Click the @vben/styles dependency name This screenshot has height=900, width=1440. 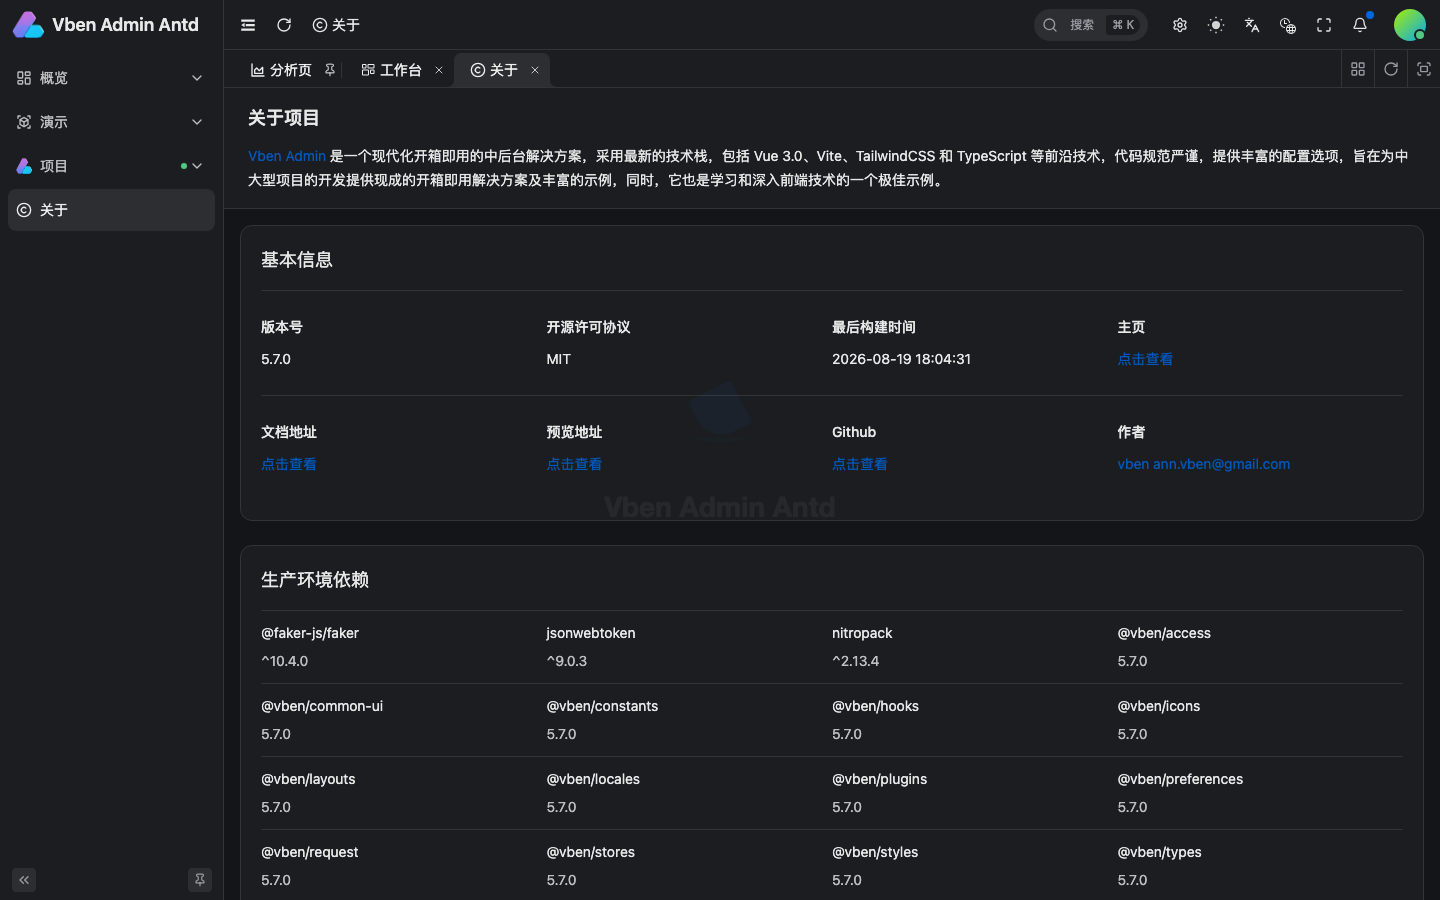tap(875, 852)
